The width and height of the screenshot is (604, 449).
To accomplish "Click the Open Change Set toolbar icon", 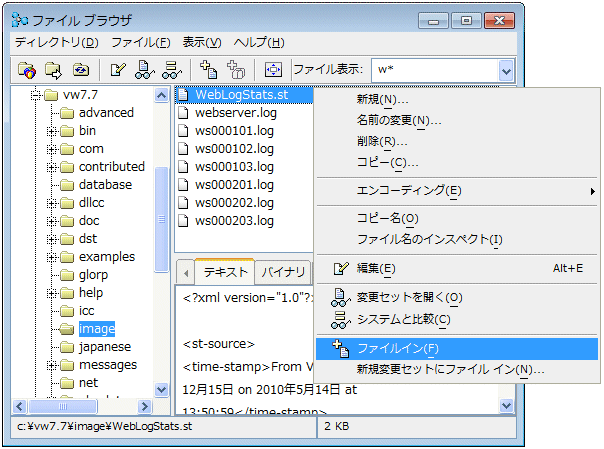I will (x=145, y=70).
